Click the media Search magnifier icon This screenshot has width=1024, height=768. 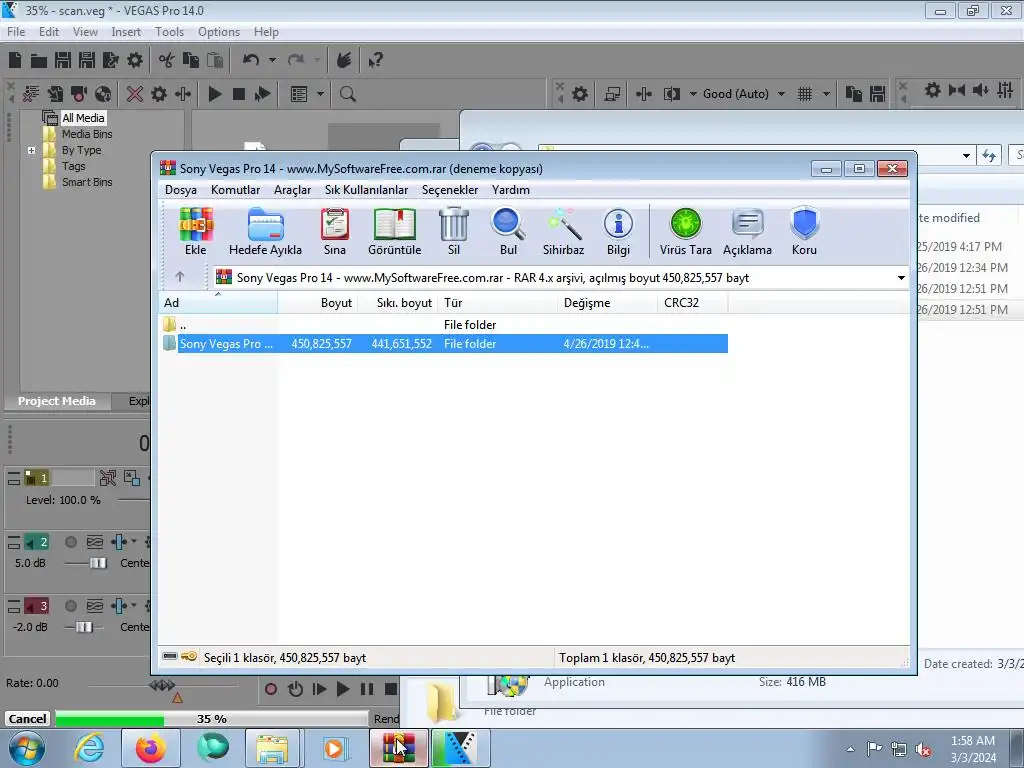coord(347,94)
